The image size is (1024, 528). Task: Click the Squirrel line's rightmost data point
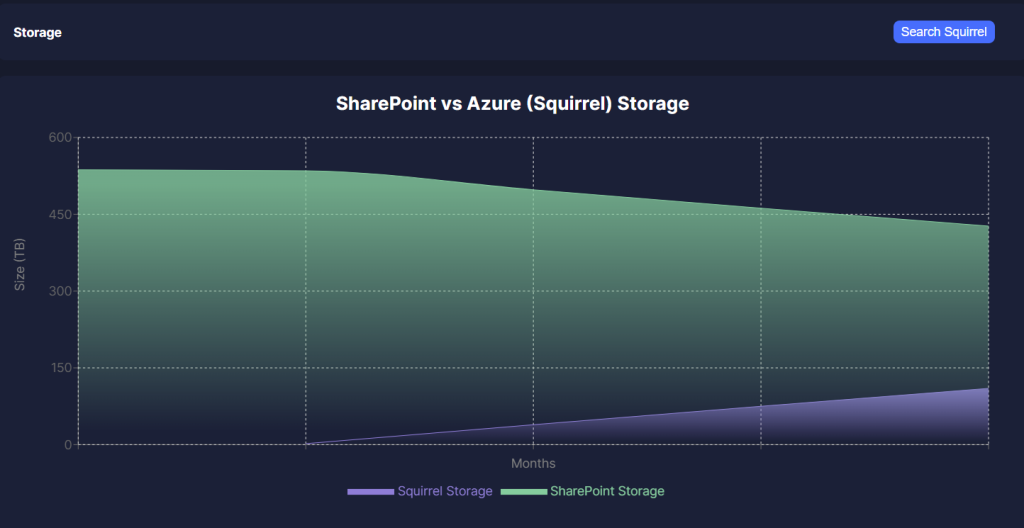tap(988, 388)
